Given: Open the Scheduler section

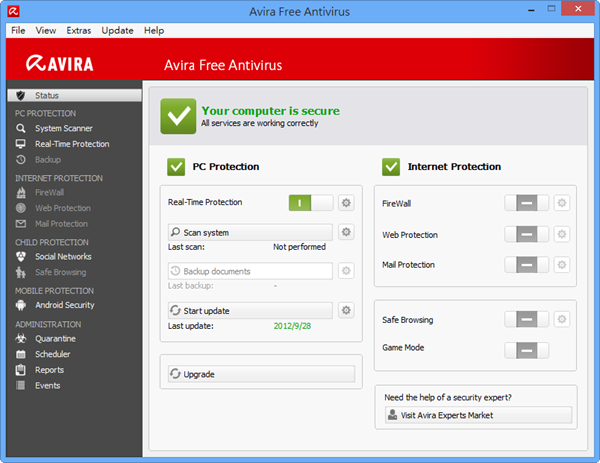Looking at the screenshot, I should pyautogui.click(x=55, y=354).
